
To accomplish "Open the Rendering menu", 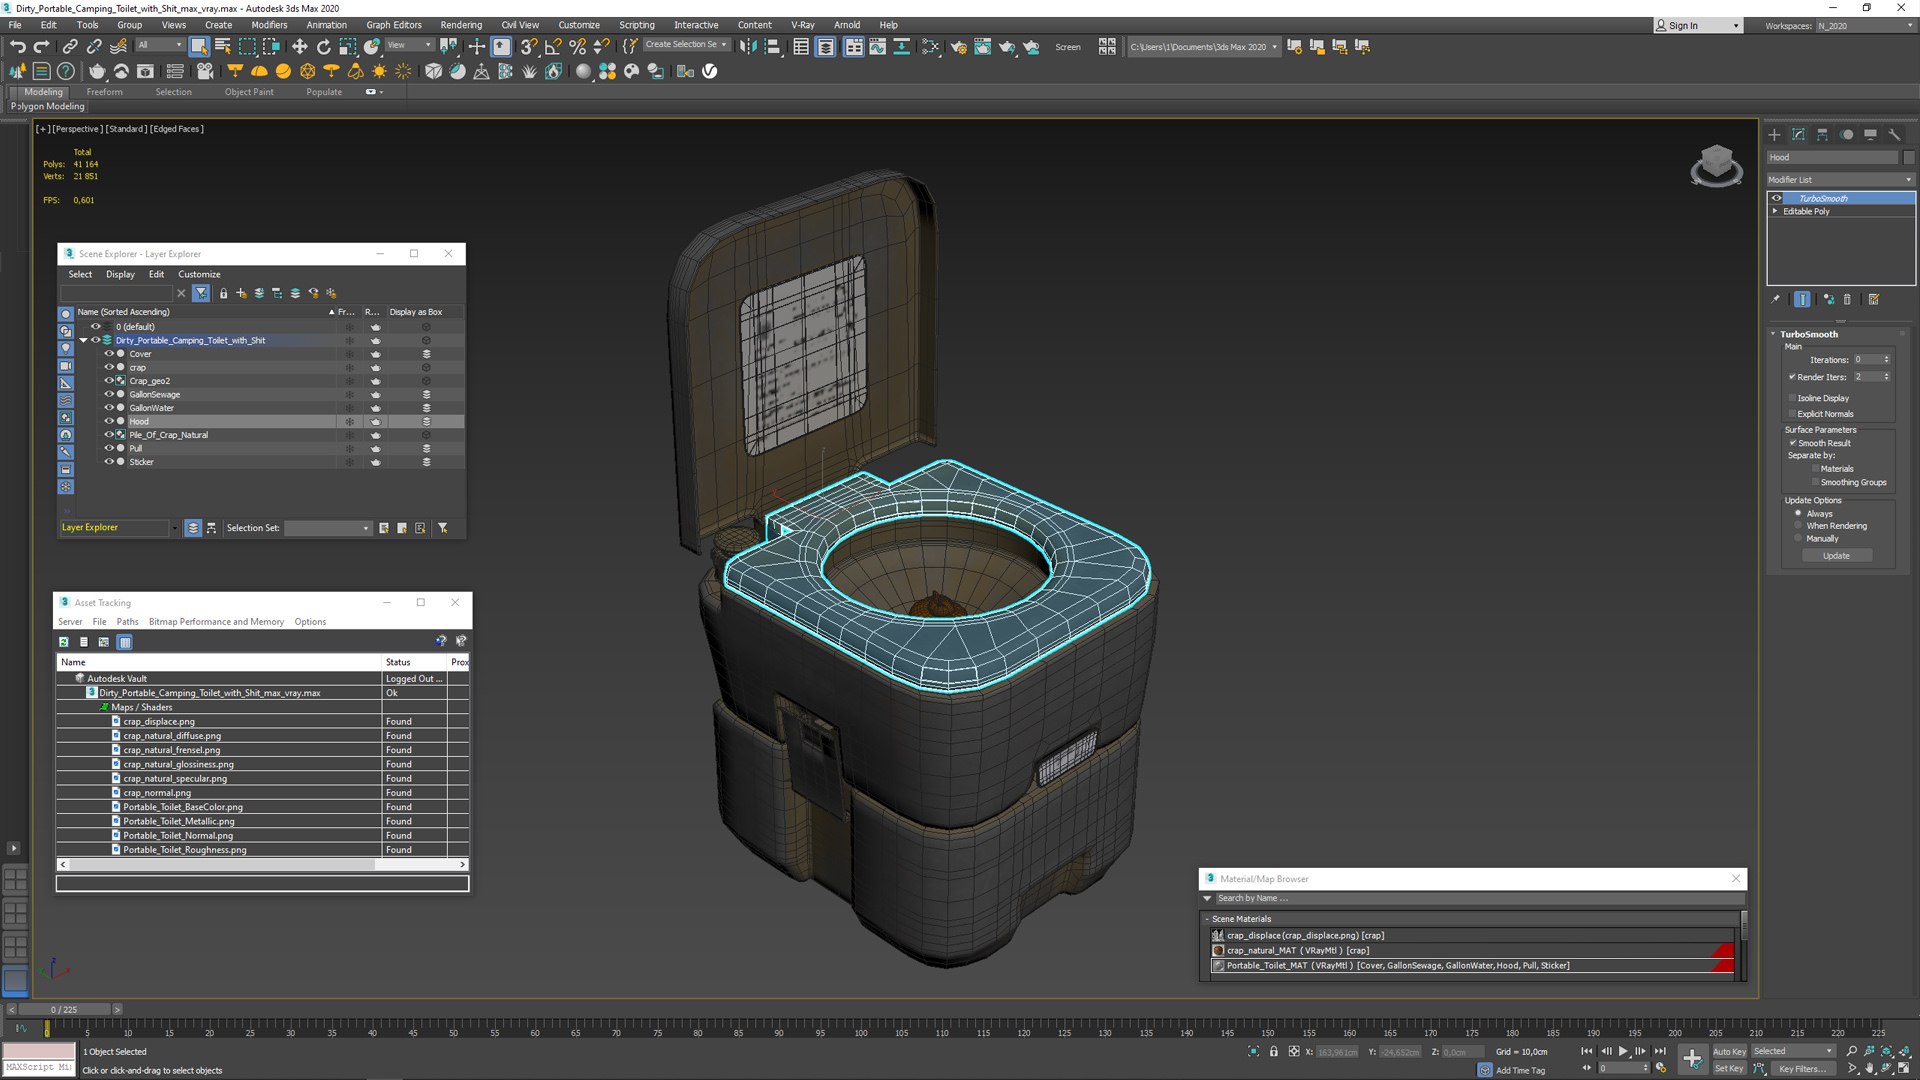I will (x=461, y=25).
